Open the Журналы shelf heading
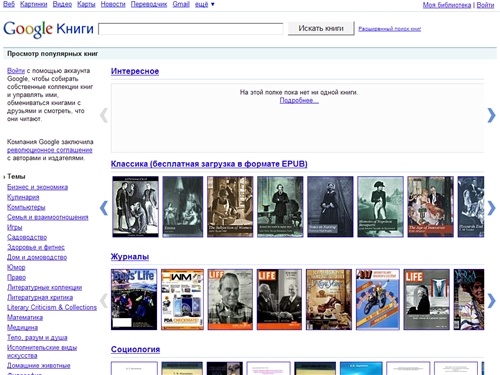Image resolution: width=500 pixels, height=375 pixels. pos(130,257)
